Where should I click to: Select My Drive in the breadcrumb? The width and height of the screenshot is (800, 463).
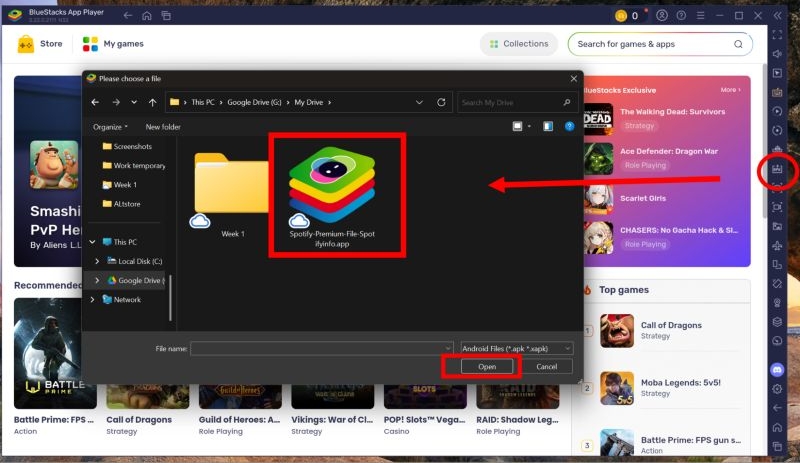(x=309, y=102)
